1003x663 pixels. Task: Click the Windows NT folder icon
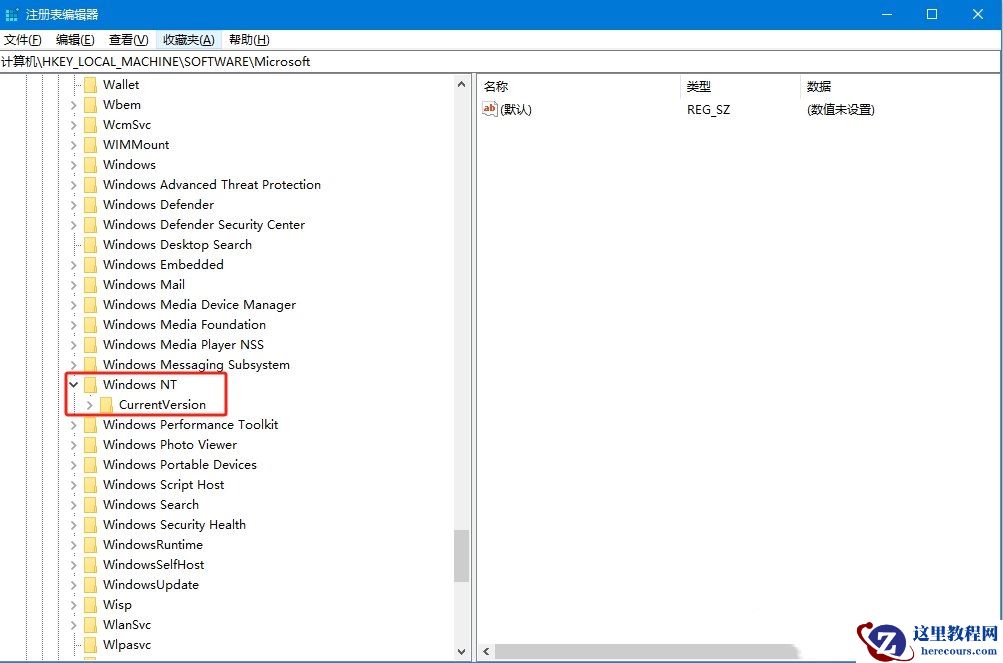(91, 384)
